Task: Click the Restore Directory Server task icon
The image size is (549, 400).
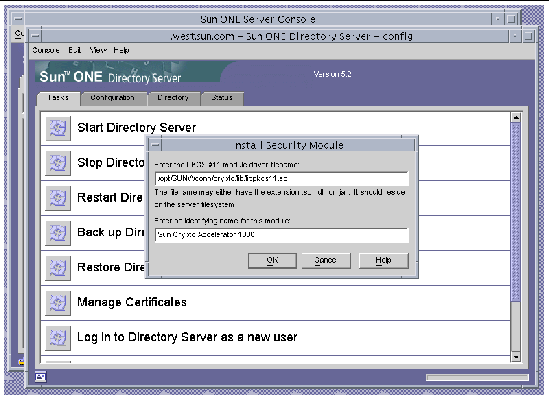Action: point(58,268)
